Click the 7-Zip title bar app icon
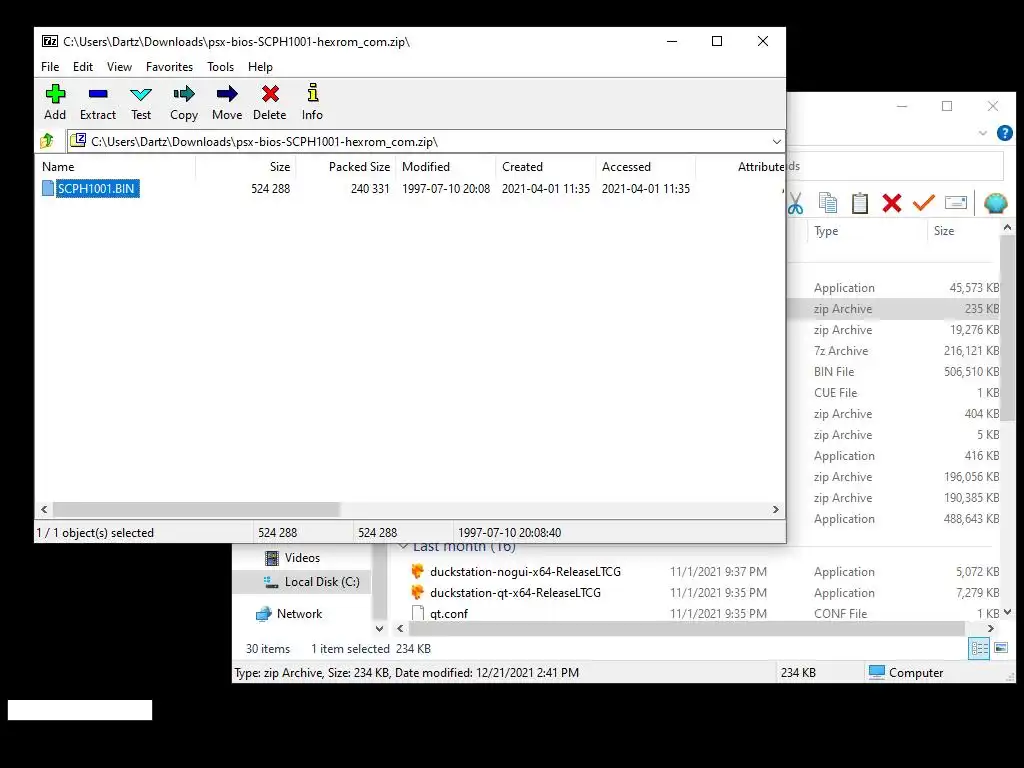This screenshot has width=1024, height=768. point(50,41)
